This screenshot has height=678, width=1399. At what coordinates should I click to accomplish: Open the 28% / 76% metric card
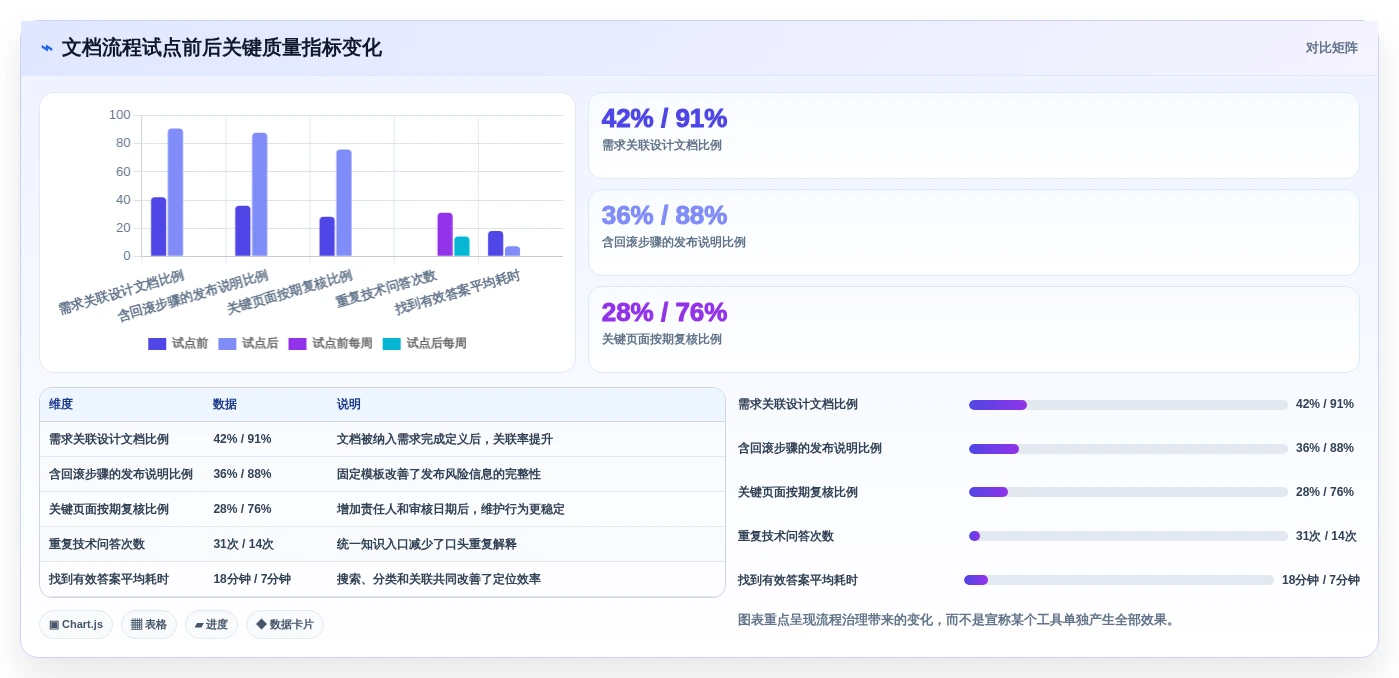(x=973, y=330)
